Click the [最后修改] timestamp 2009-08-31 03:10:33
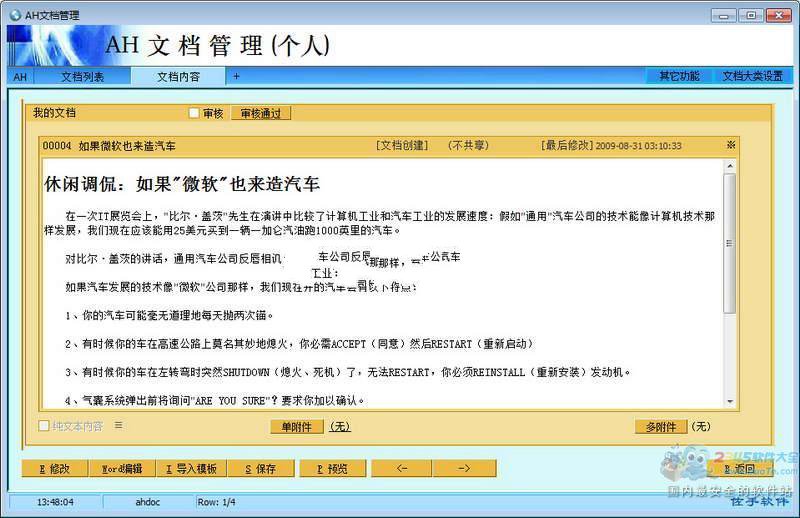This screenshot has height=518, width=800. tap(611, 145)
